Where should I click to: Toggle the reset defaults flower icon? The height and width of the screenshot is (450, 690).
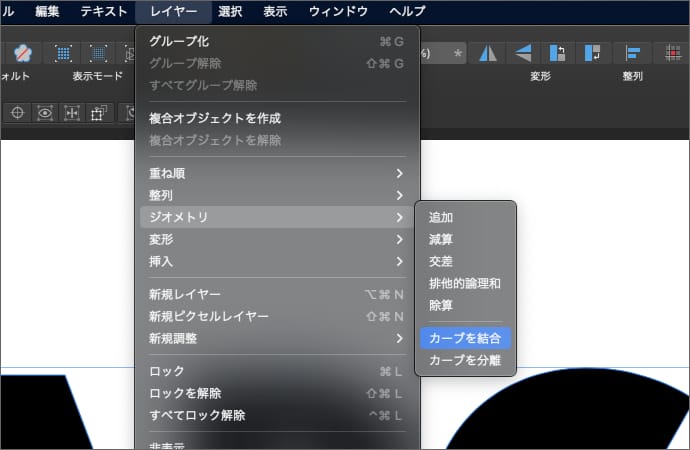point(22,53)
